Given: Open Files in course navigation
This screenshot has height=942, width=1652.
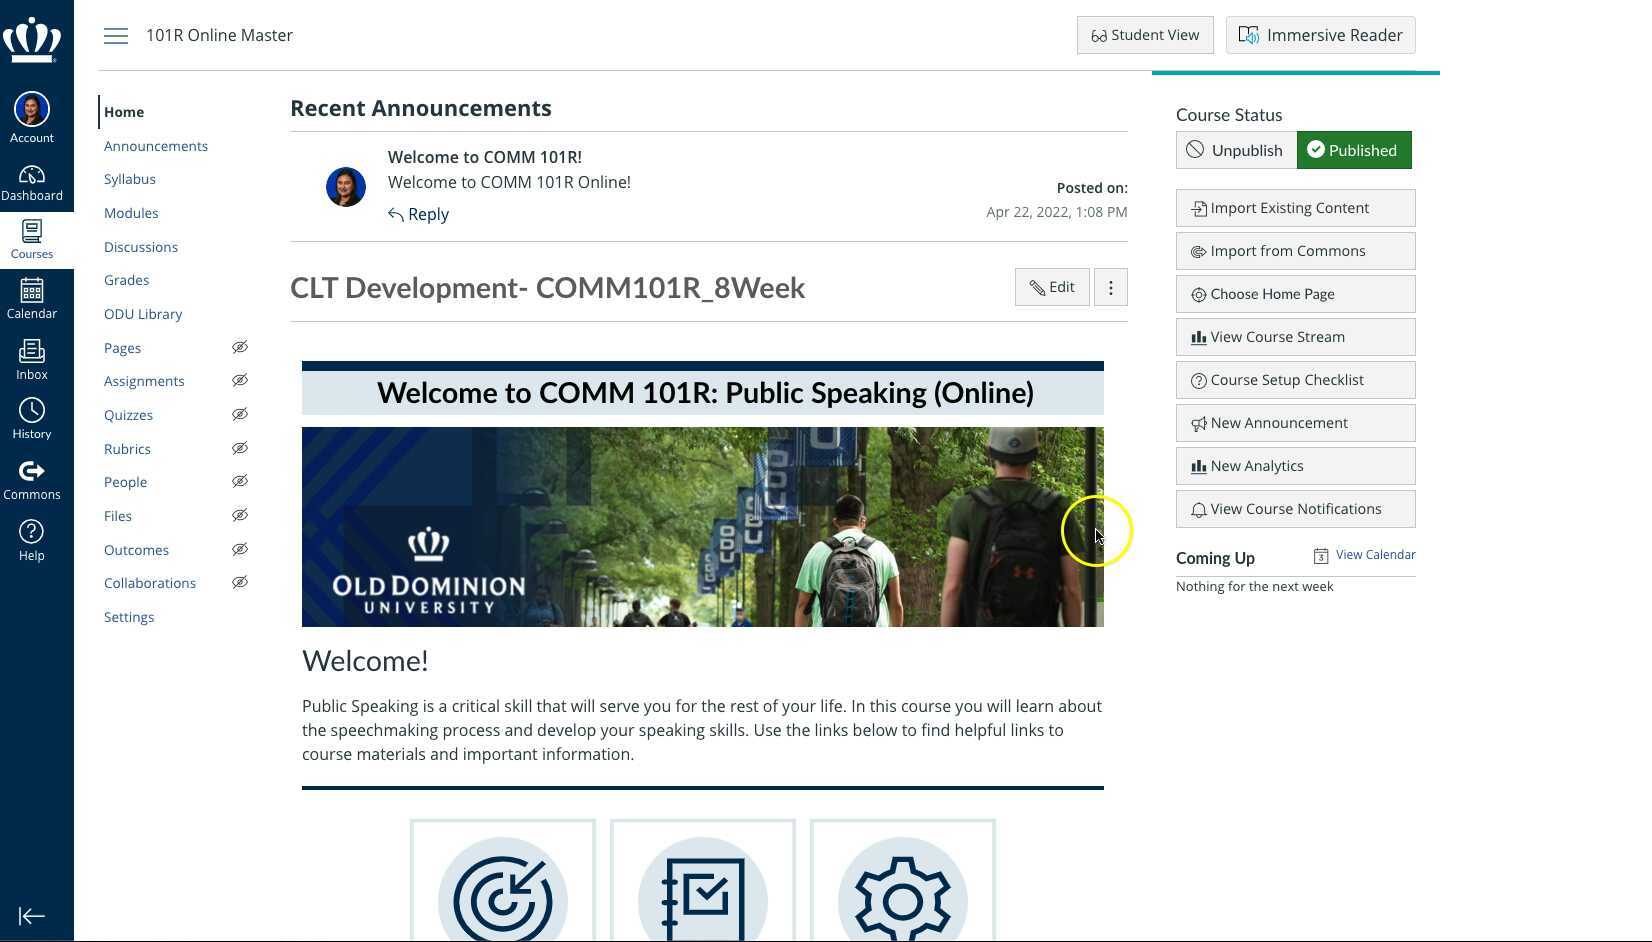Looking at the screenshot, I should (118, 516).
